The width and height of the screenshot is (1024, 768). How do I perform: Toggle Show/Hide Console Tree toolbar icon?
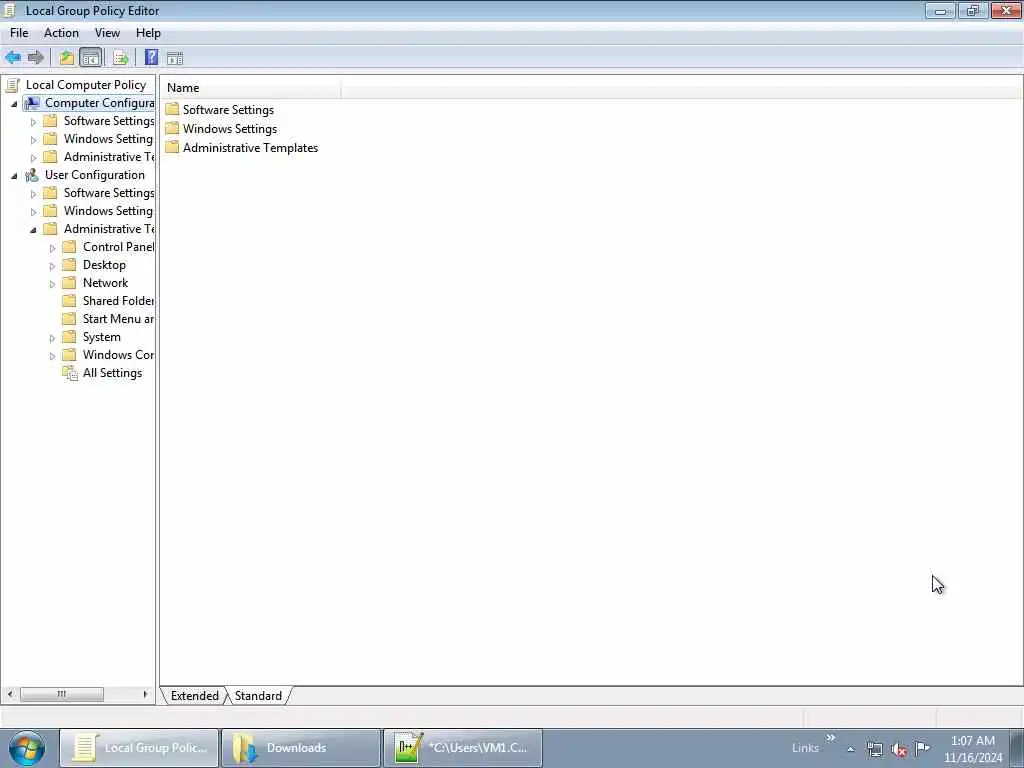91,57
